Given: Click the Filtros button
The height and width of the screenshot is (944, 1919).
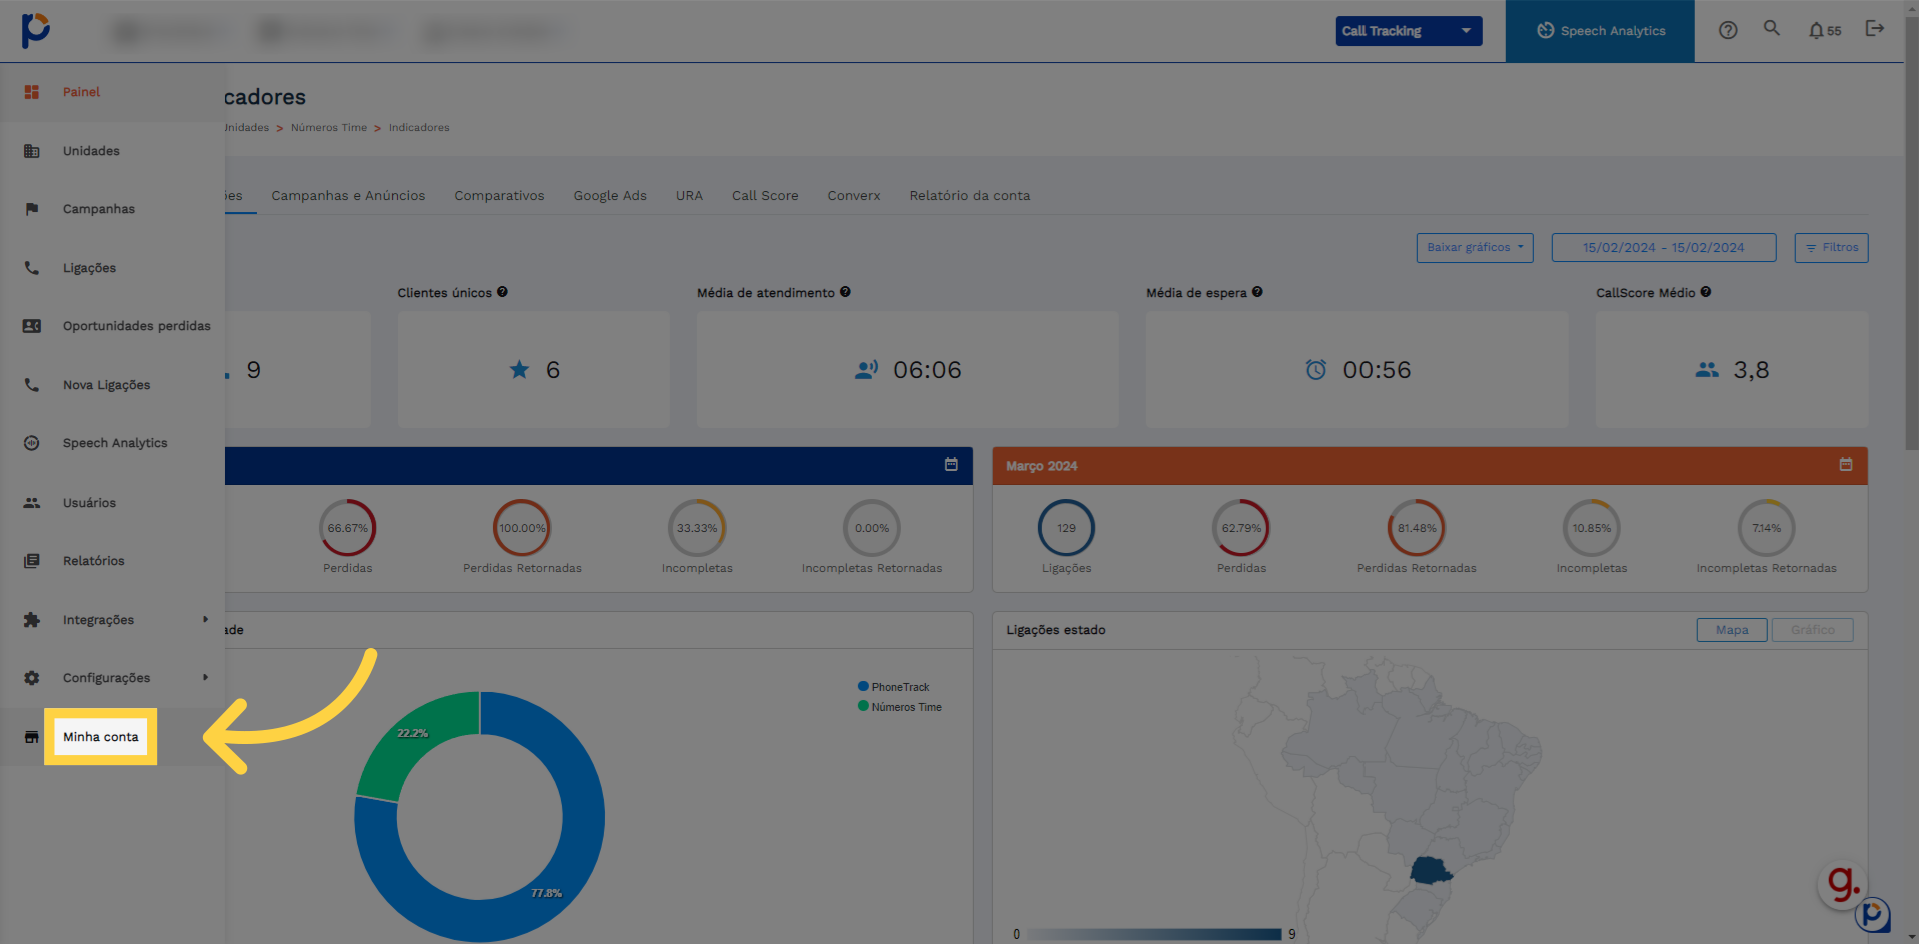Looking at the screenshot, I should point(1832,248).
